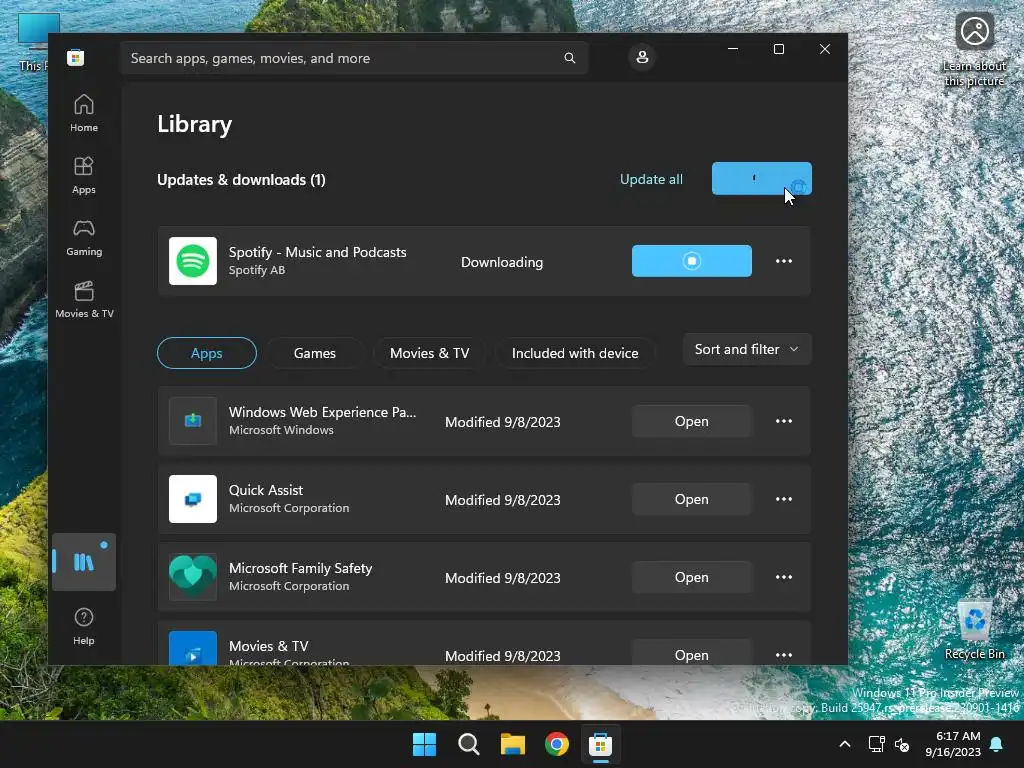Click the Spotify app icon
1024x768 pixels.
pyautogui.click(x=193, y=261)
